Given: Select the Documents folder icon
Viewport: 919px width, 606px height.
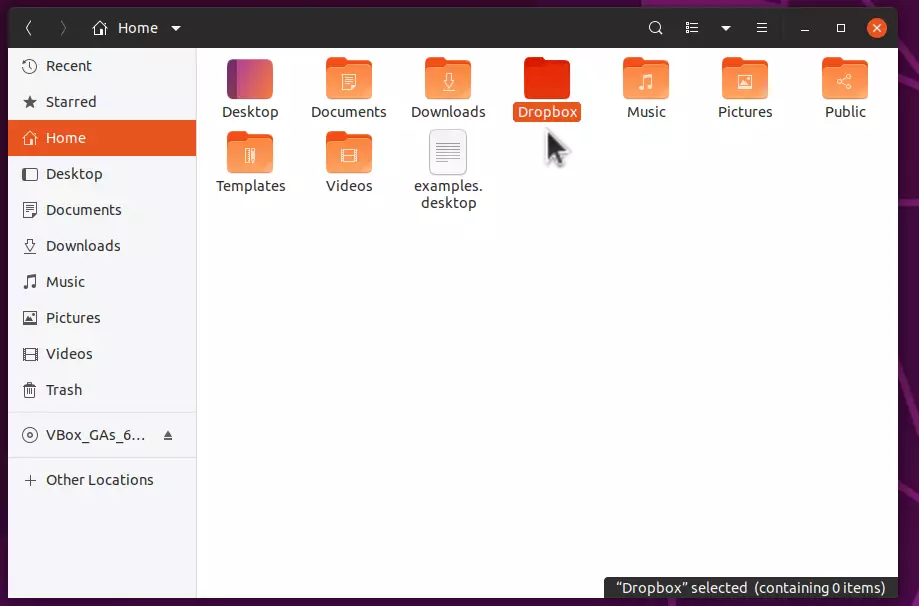Looking at the screenshot, I should 349,79.
